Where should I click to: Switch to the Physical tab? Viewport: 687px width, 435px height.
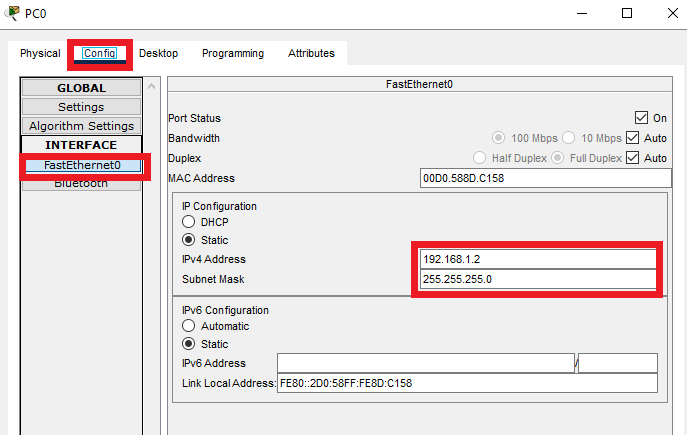coord(40,53)
